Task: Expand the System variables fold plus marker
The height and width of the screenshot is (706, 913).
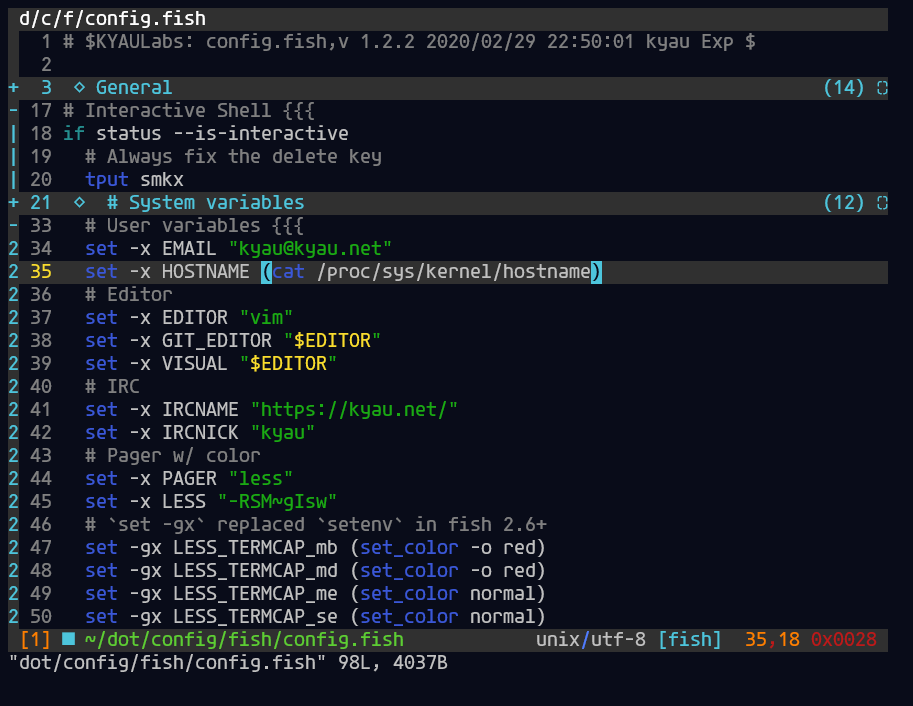Action: [x=13, y=203]
